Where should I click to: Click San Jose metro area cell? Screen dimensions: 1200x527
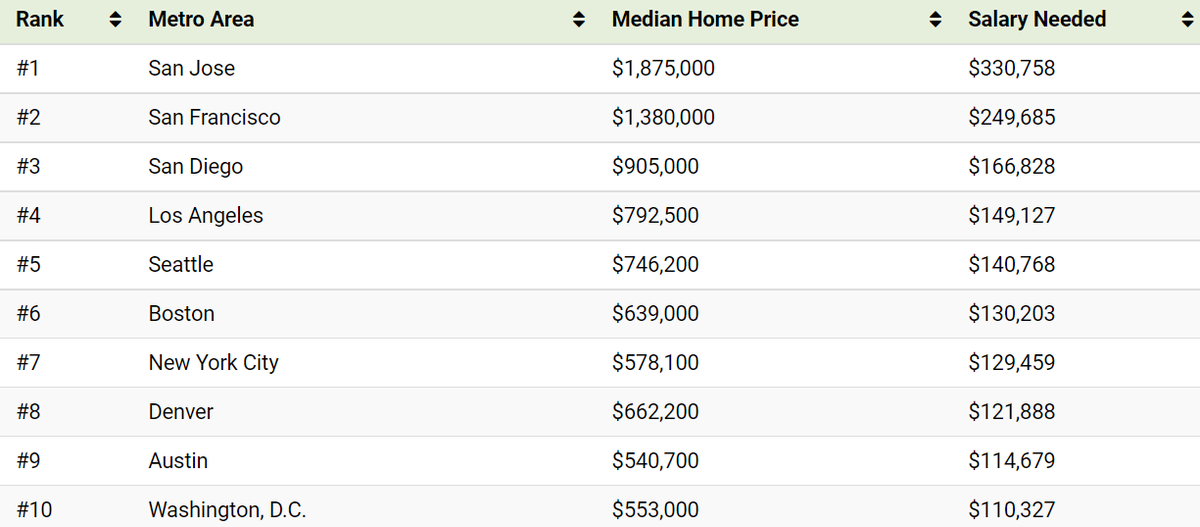point(192,68)
